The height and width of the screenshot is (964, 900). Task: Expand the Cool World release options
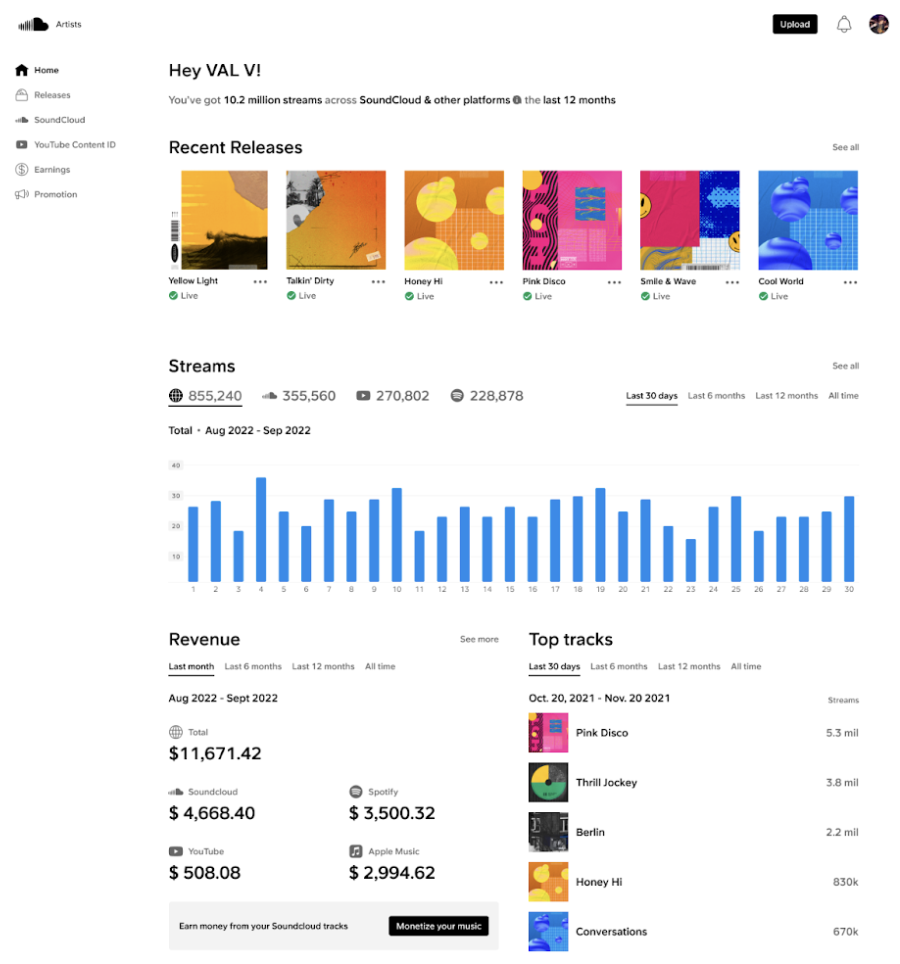point(850,282)
